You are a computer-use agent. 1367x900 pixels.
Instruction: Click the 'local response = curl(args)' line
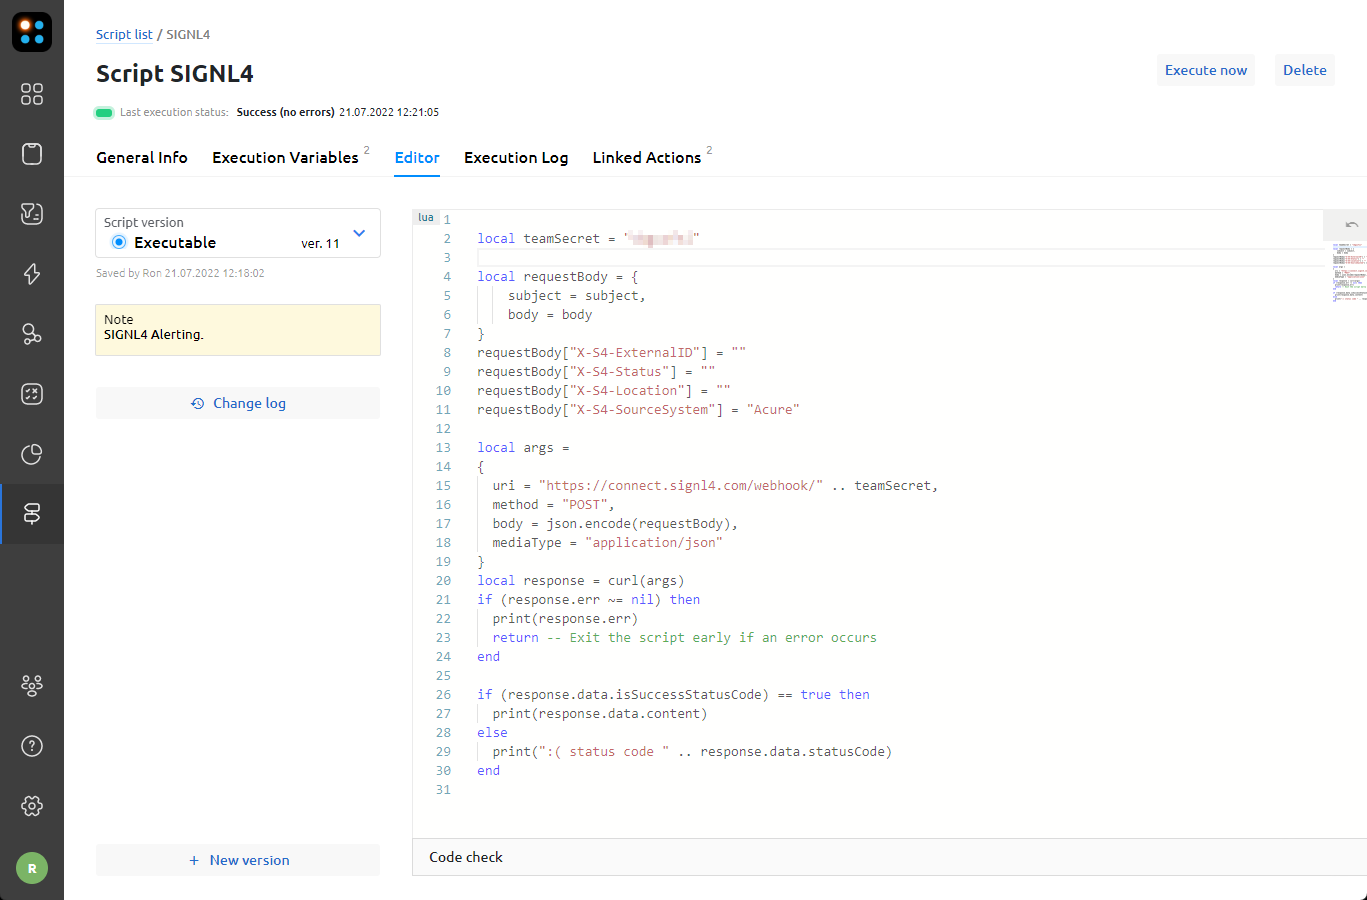(x=581, y=580)
